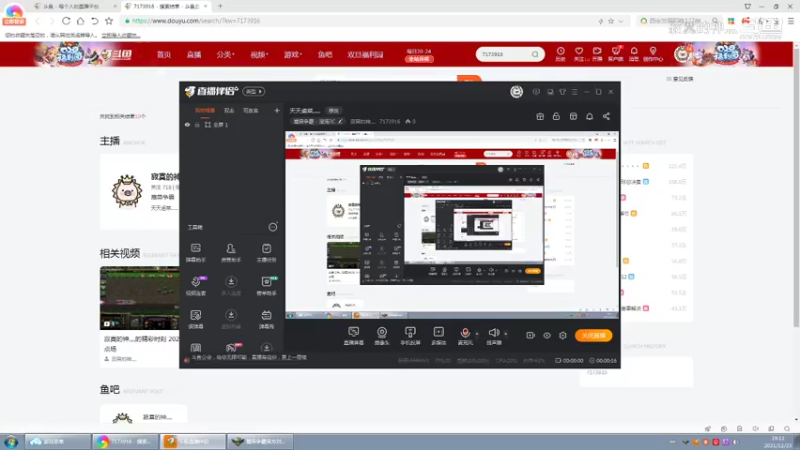
Task: Click the 客户端 client icon on Douyu header
Action: (x=615, y=54)
